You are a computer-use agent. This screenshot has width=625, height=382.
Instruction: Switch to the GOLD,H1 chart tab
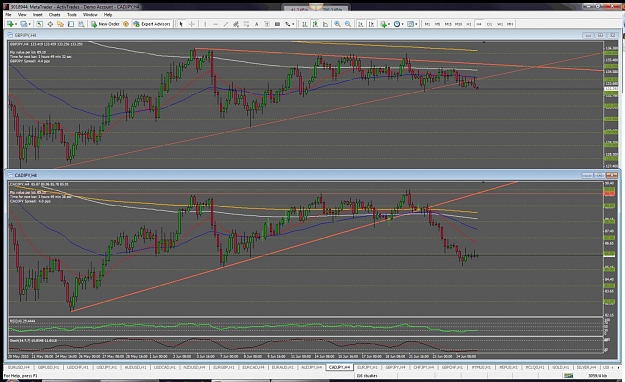click(x=560, y=367)
